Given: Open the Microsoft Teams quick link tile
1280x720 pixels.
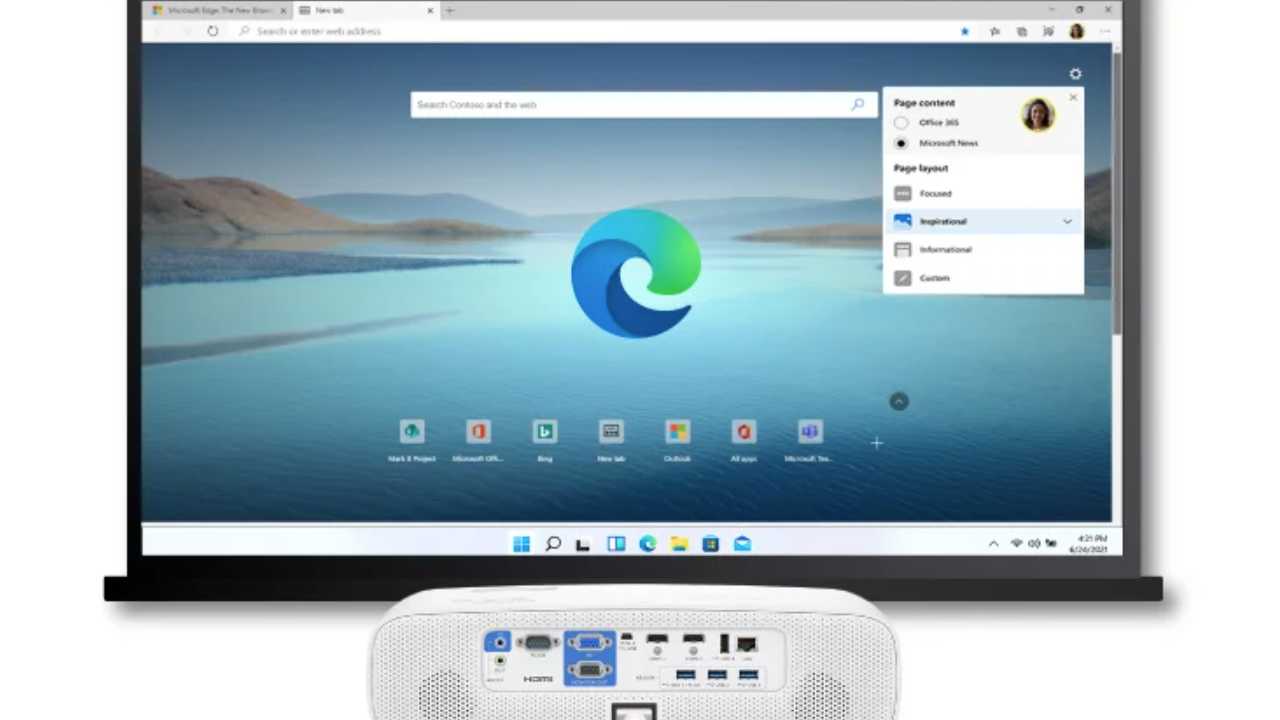Looking at the screenshot, I should (x=810, y=431).
